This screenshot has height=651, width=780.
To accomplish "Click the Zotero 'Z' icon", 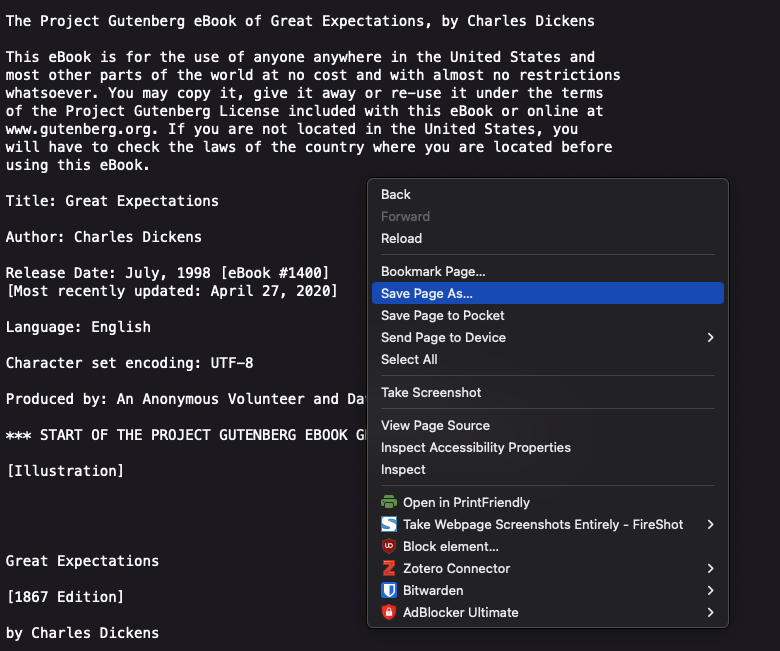I will click(389, 568).
